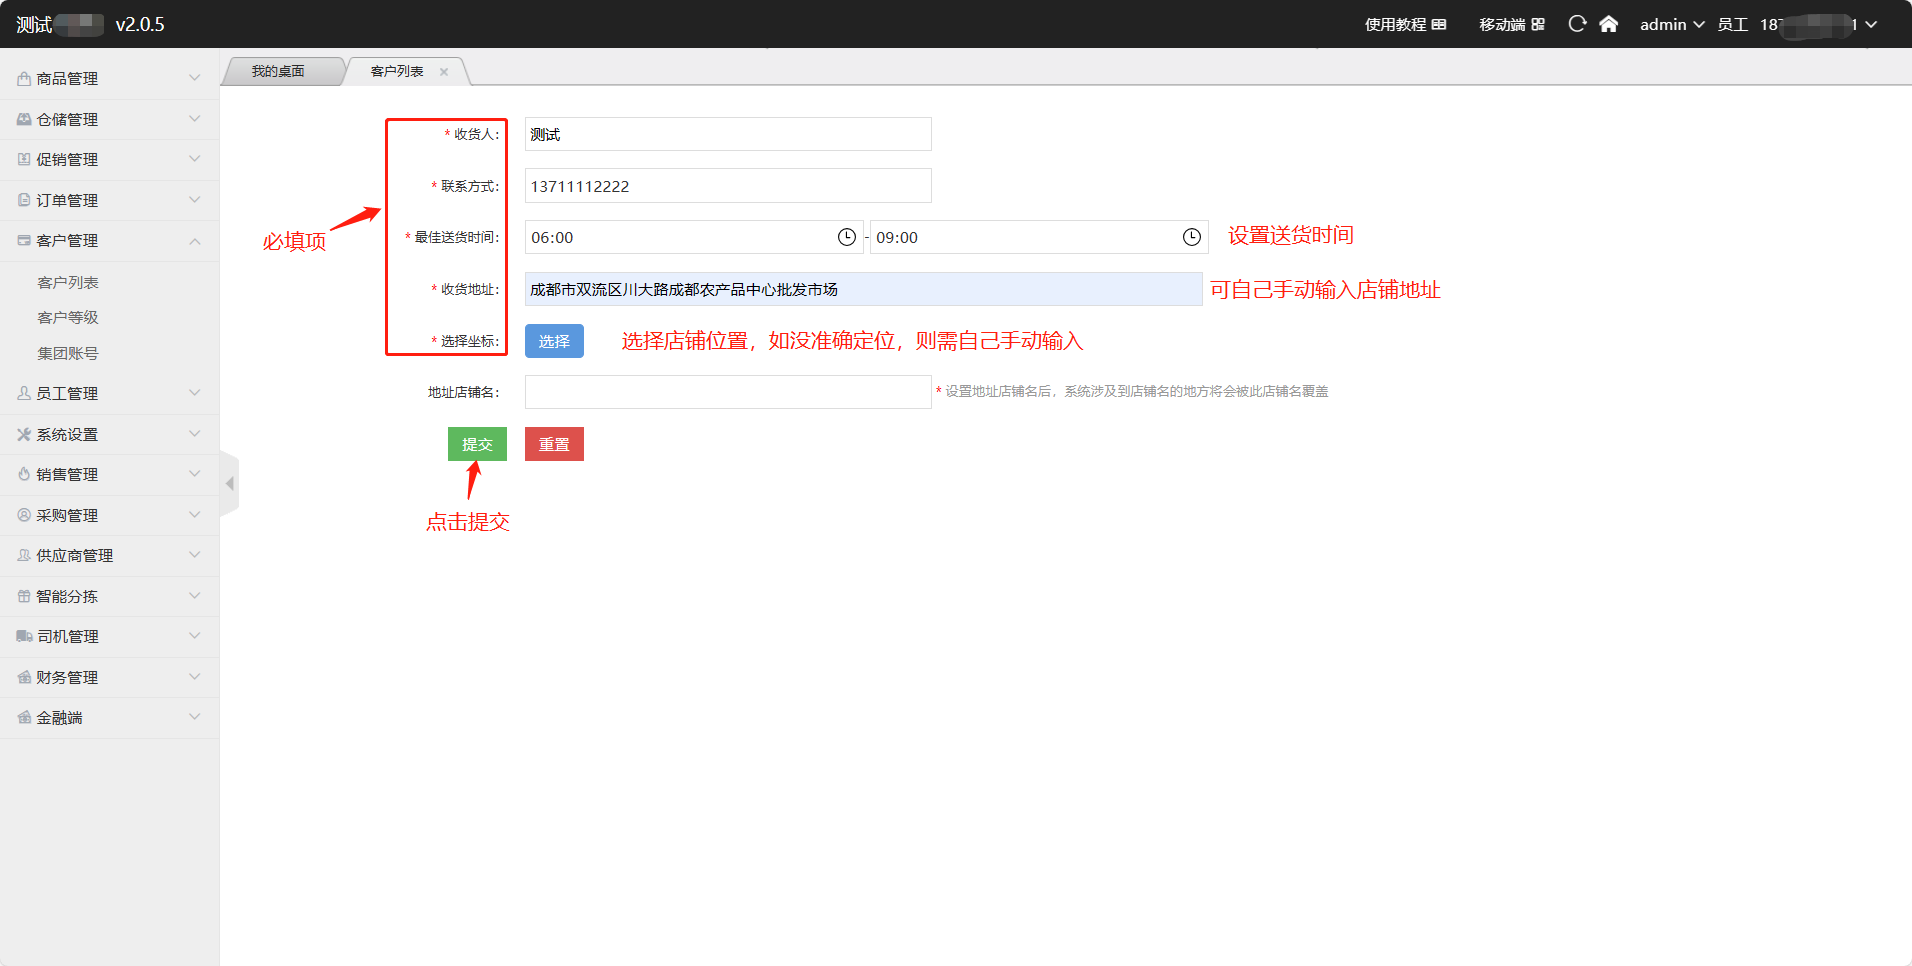This screenshot has height=966, width=1912.
Task: Click the red 重置 button
Action: (554, 444)
